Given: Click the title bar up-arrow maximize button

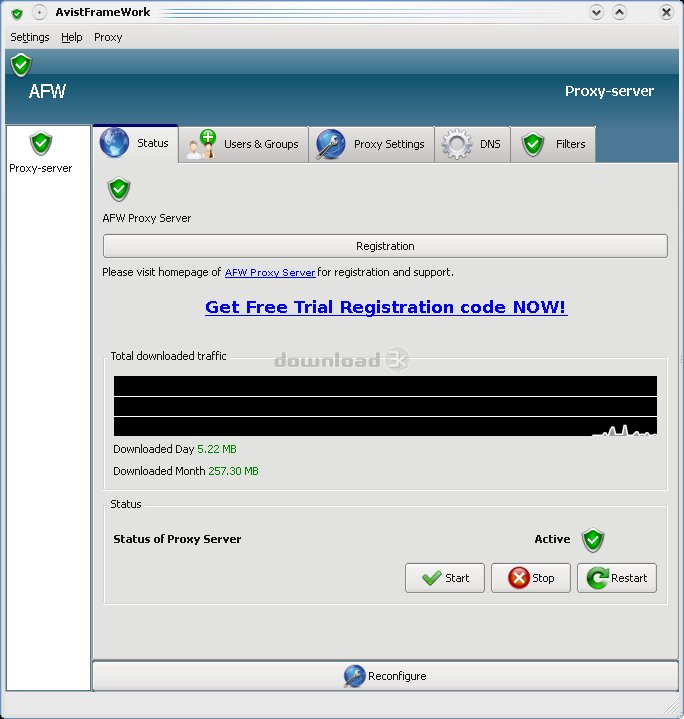Looking at the screenshot, I should tap(619, 12).
